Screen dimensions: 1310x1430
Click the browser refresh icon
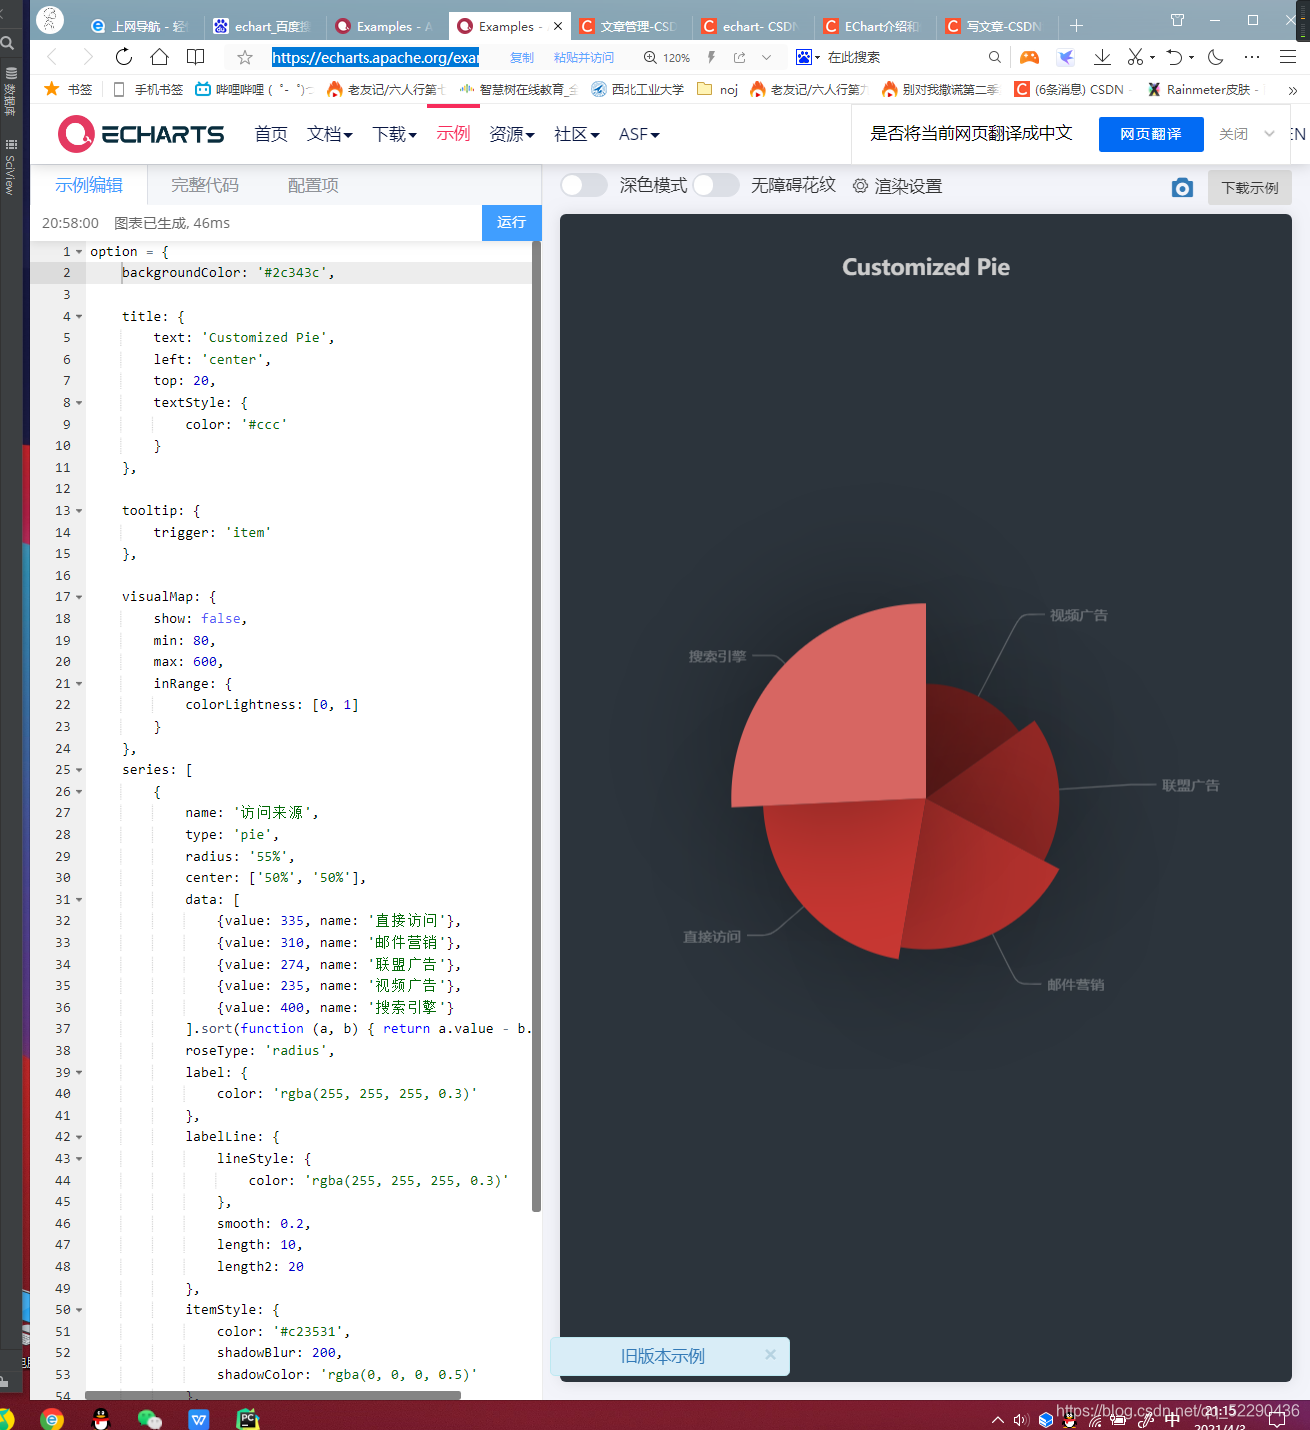point(124,57)
